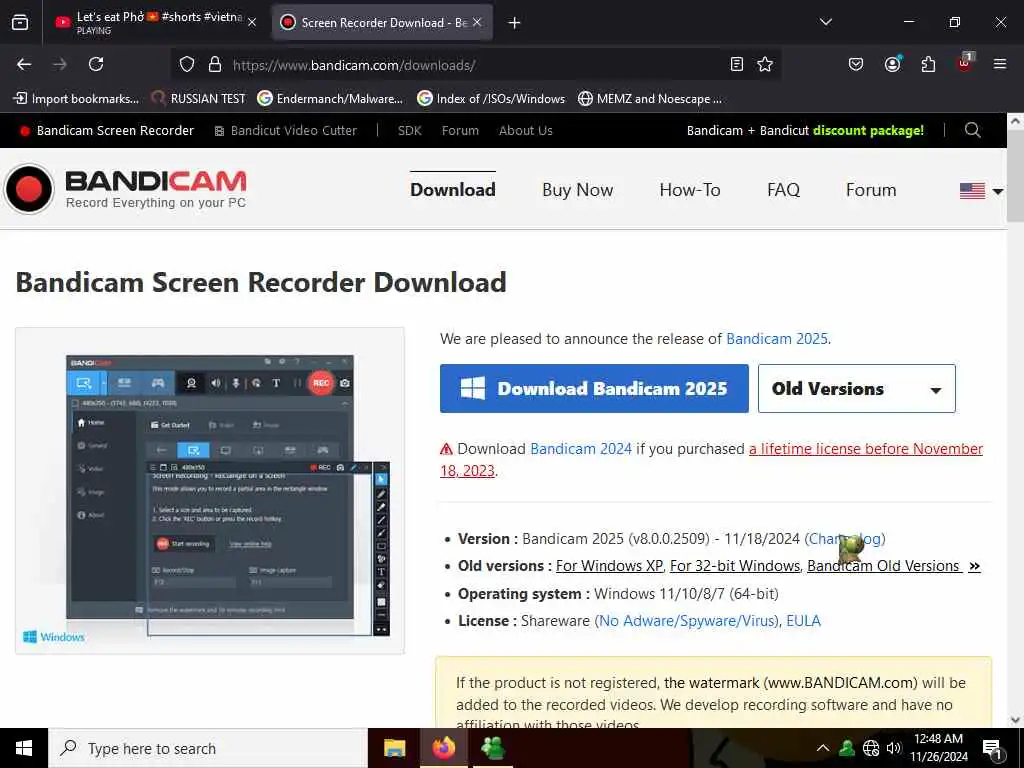Open the SDK top bar link

[x=409, y=131]
